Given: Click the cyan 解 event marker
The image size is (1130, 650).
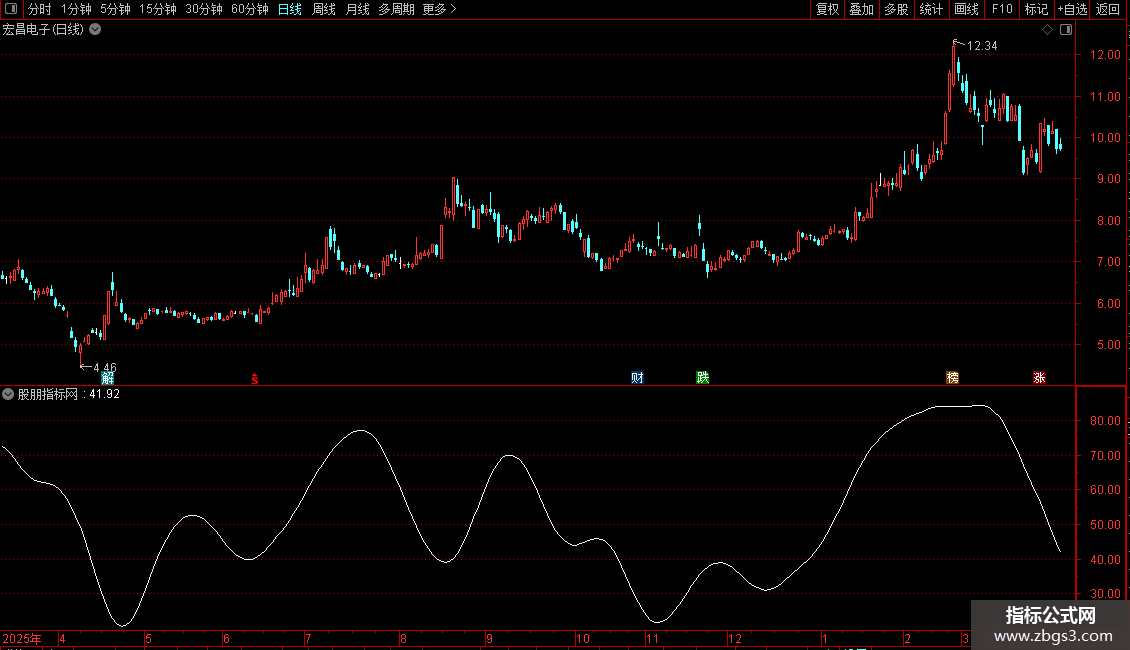Looking at the screenshot, I should point(107,378).
